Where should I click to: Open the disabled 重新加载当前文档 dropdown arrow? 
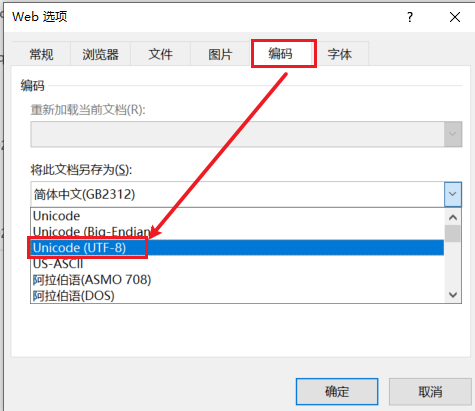453,134
